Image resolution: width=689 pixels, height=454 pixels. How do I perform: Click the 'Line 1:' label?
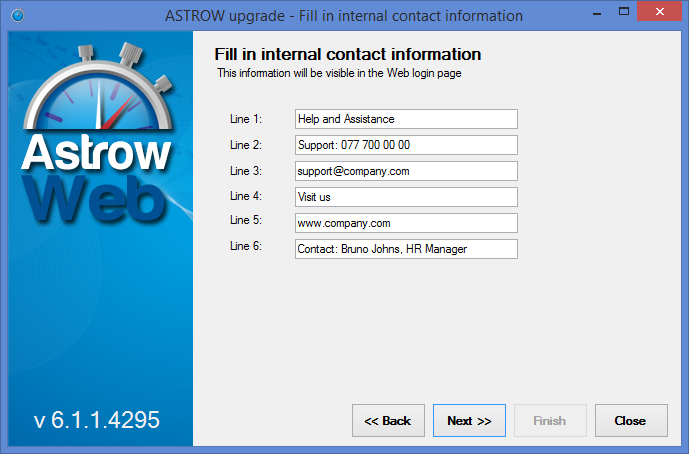click(245, 119)
